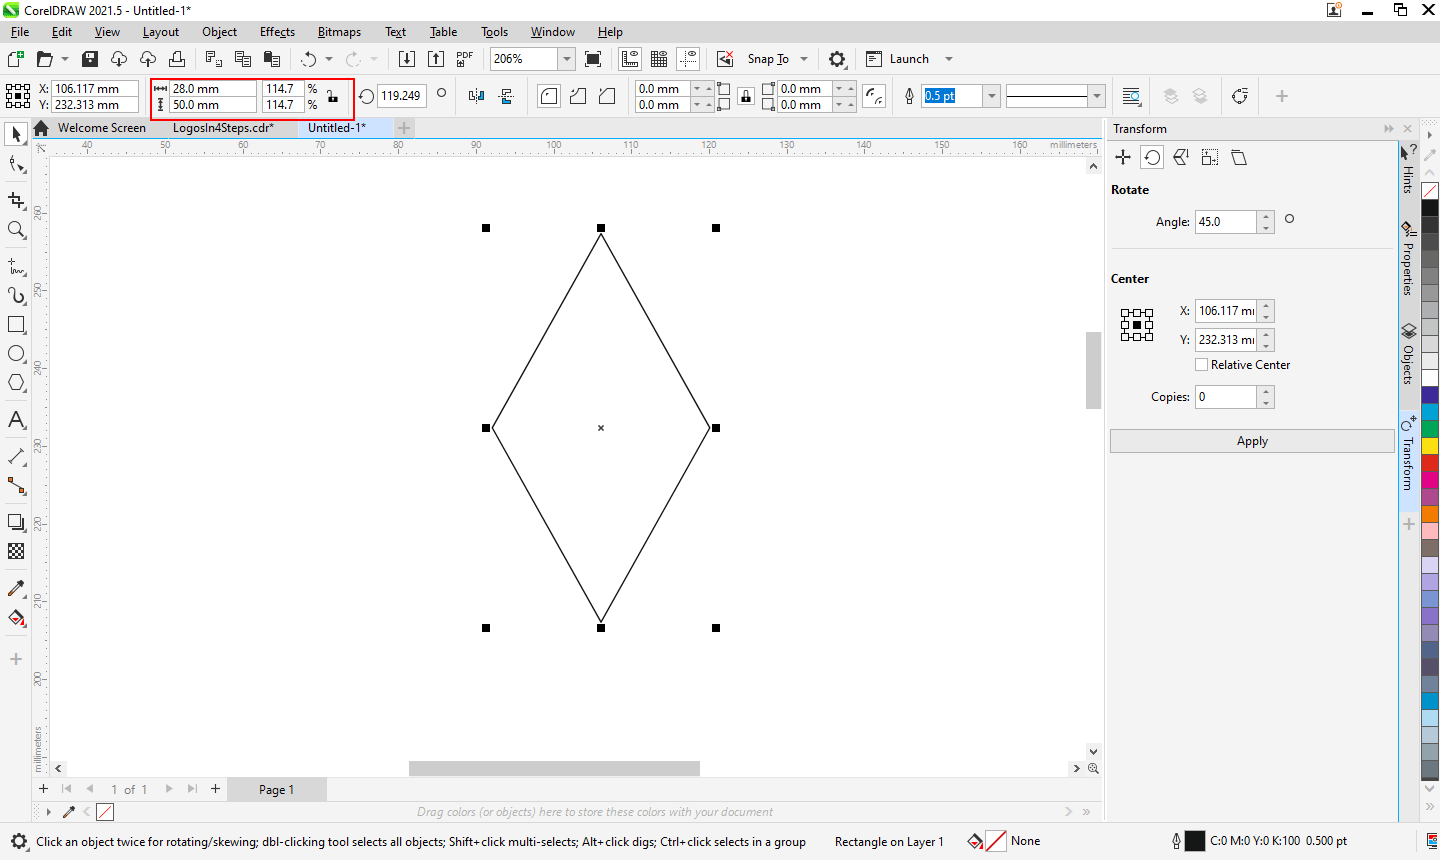The height and width of the screenshot is (860, 1440).
Task: Open the outline width dropdown
Action: [992, 96]
